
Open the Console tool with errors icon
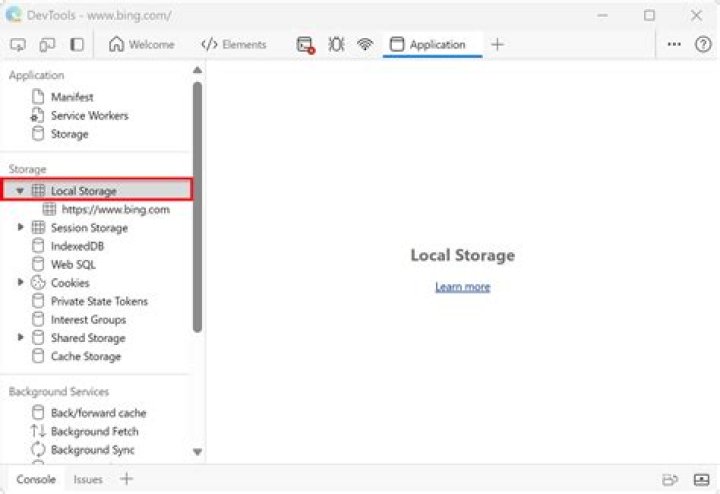coord(305,45)
